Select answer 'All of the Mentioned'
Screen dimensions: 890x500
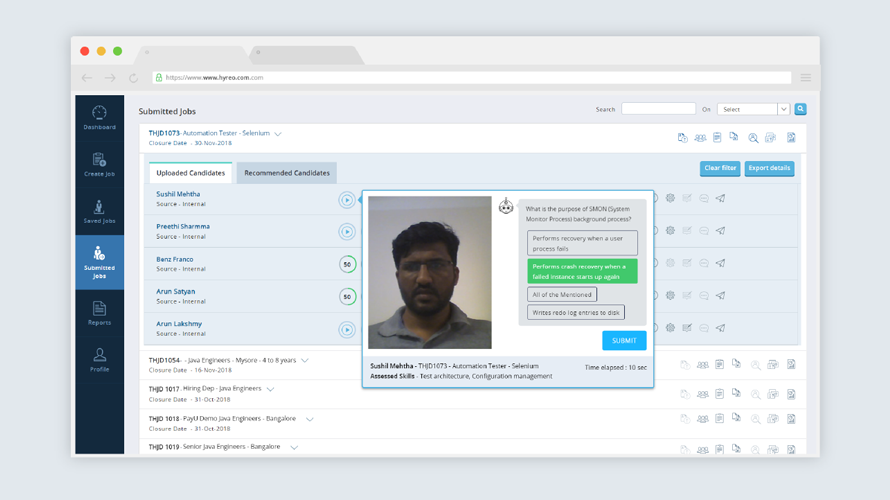(562, 294)
